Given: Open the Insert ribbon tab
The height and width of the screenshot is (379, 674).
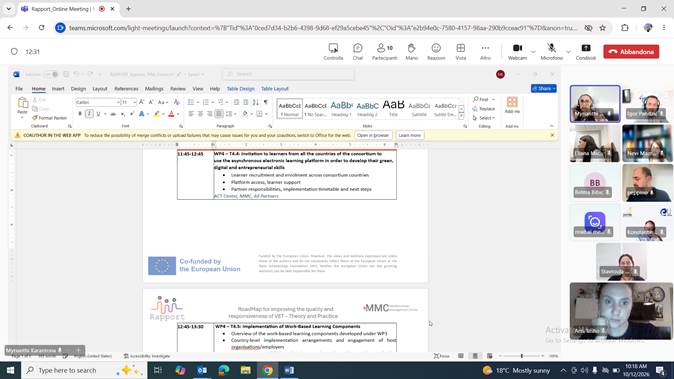Looking at the screenshot, I should pyautogui.click(x=58, y=89).
